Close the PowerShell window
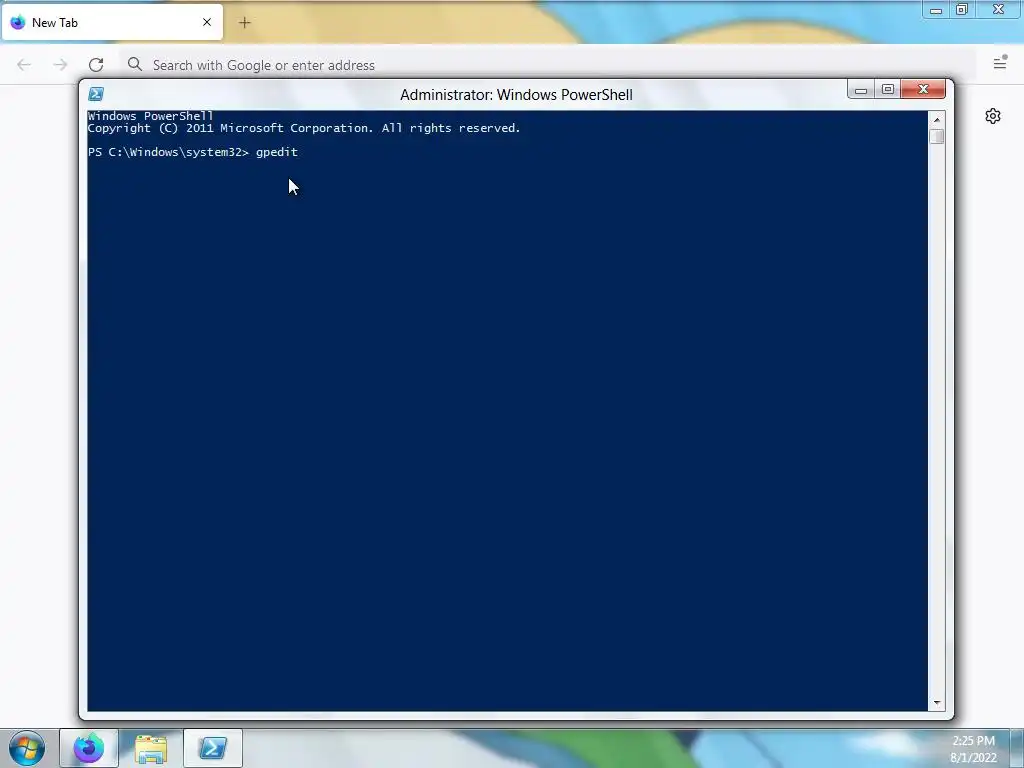1024x768 pixels. (923, 89)
